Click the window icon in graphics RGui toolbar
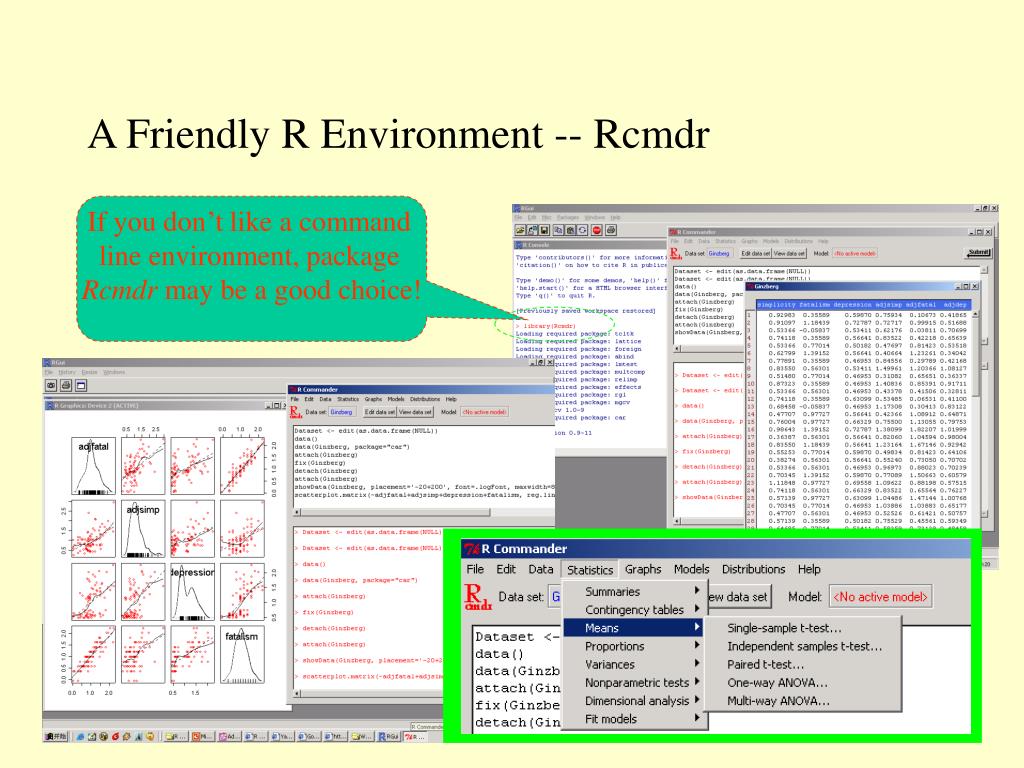This screenshot has height=768, width=1024. click(81, 386)
